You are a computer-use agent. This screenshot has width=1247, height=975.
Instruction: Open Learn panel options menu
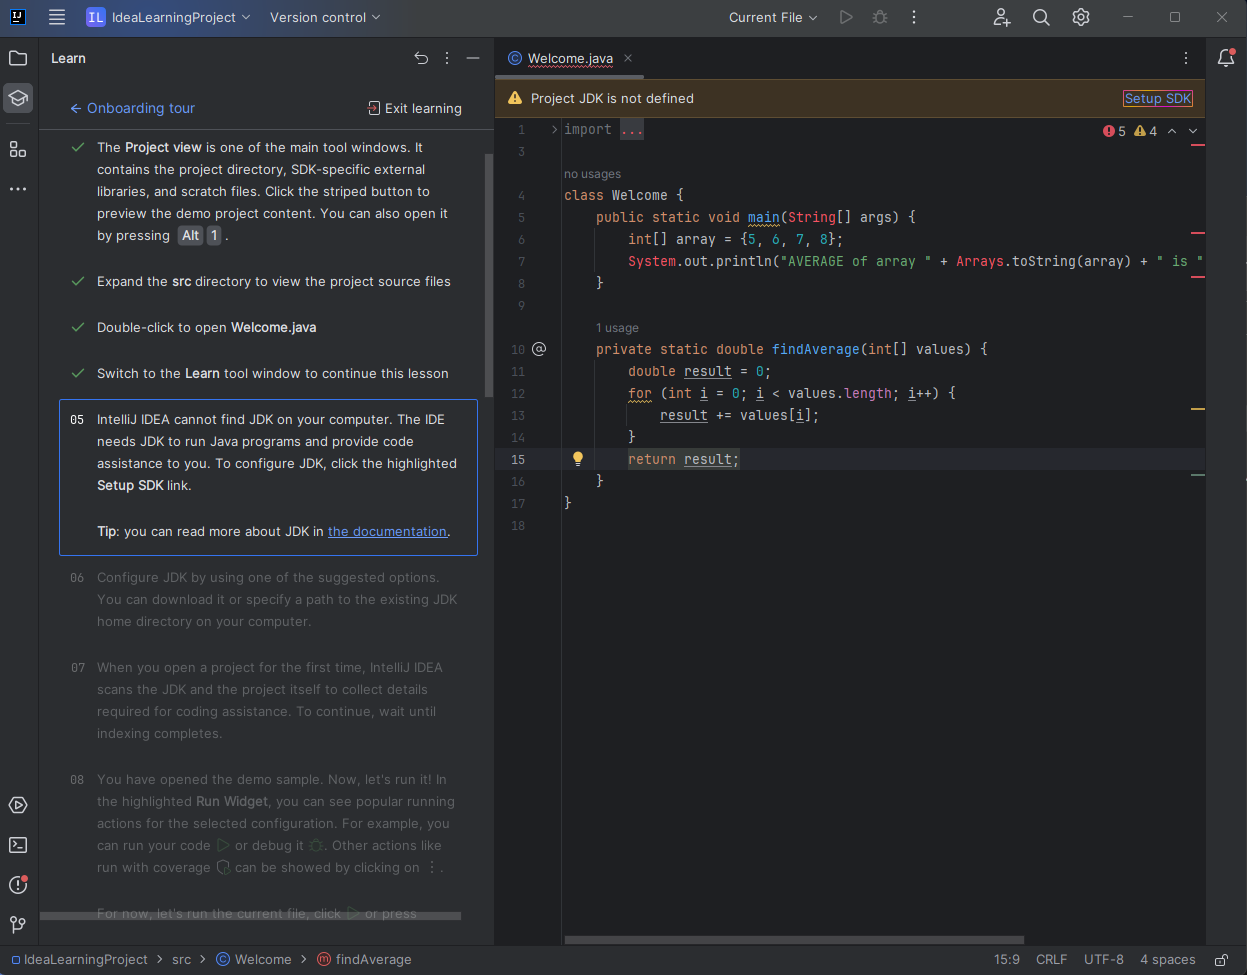tap(447, 58)
